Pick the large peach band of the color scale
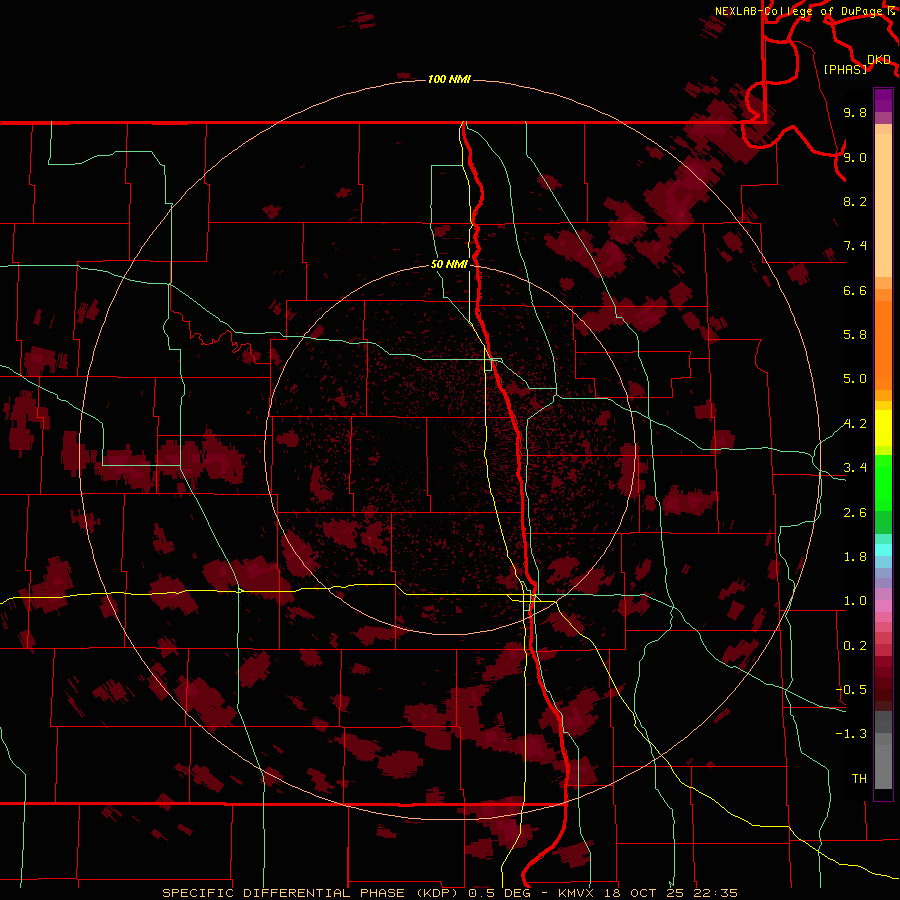900x900 pixels. click(x=883, y=205)
